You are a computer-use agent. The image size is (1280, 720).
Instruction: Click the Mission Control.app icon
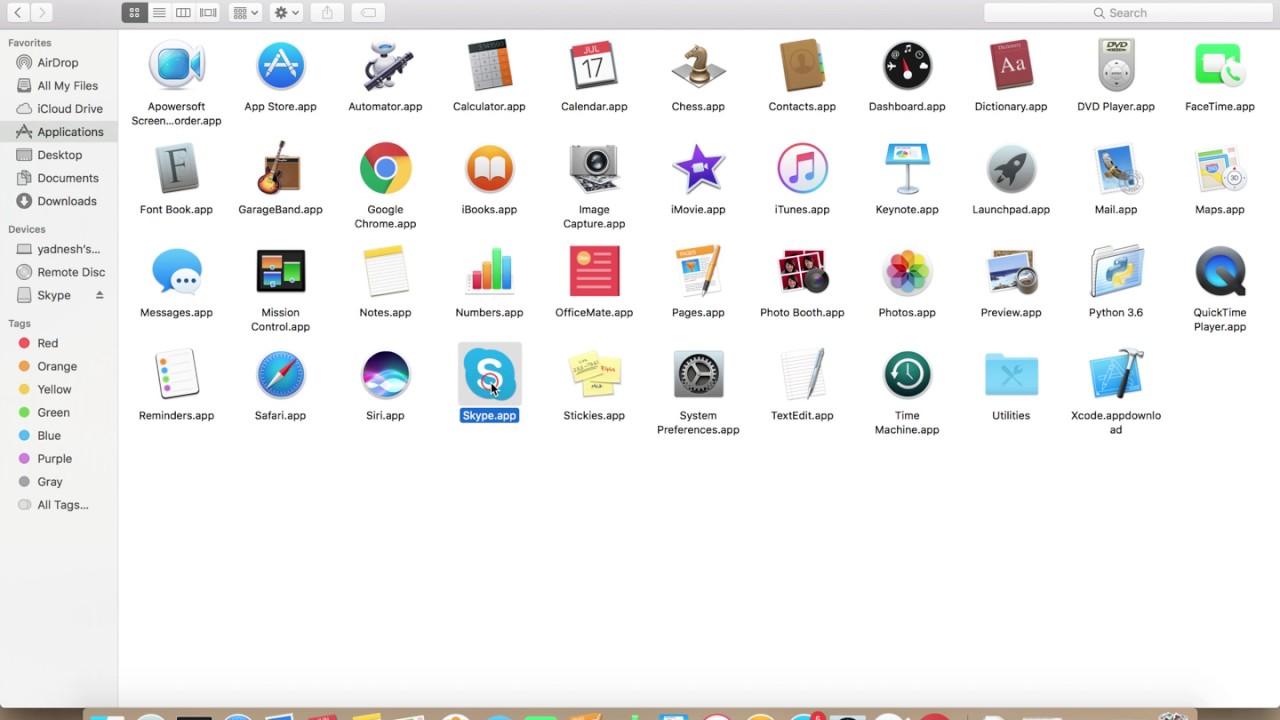[280, 272]
